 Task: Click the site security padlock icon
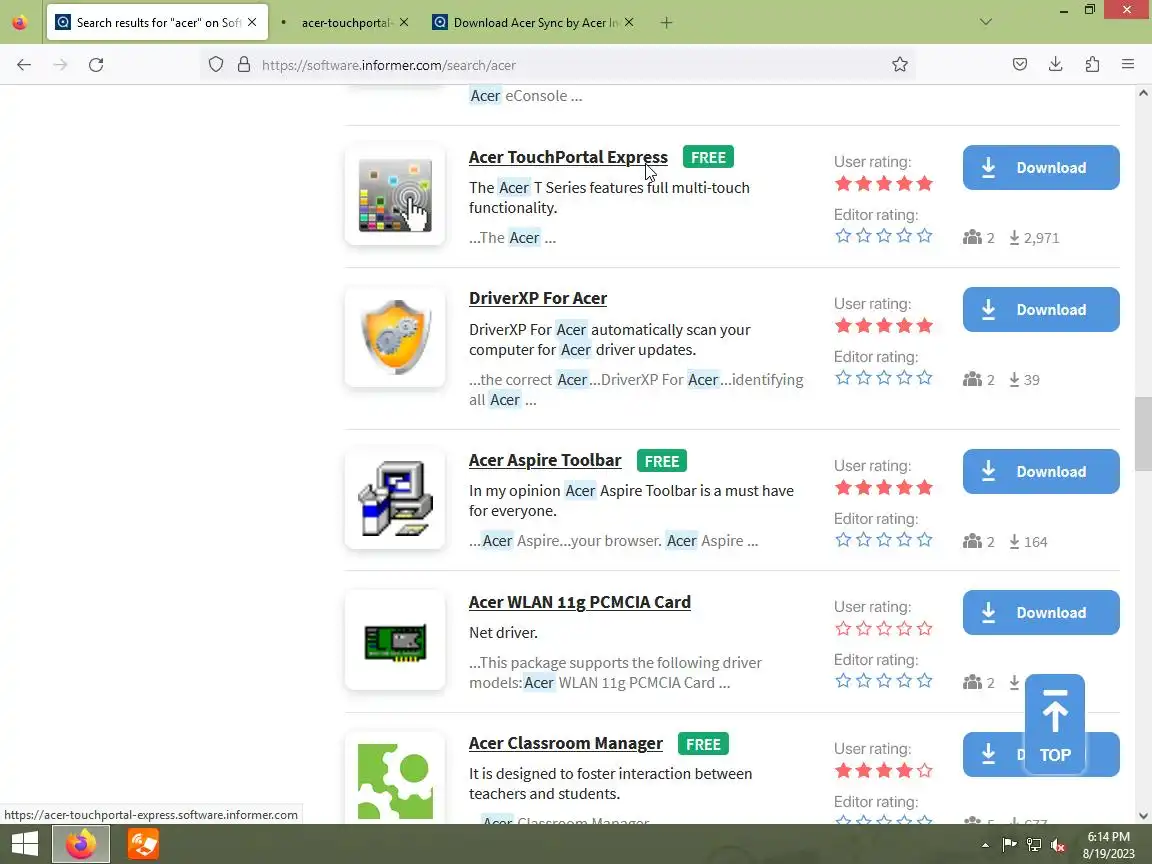pos(244,65)
